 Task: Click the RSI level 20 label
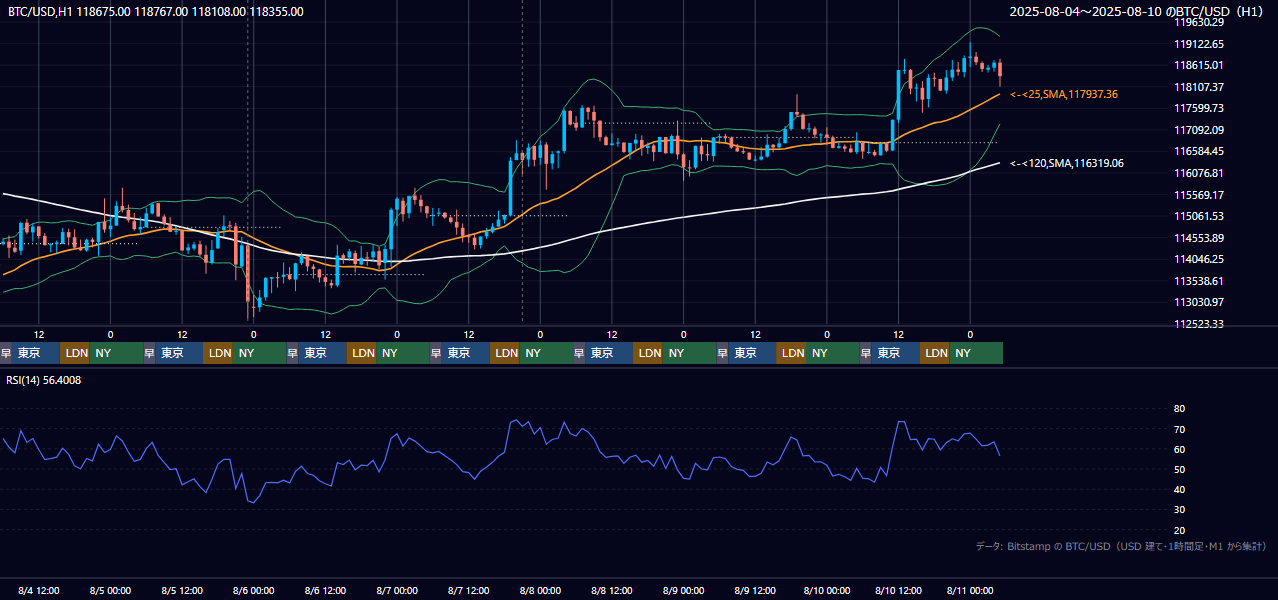click(x=1179, y=530)
